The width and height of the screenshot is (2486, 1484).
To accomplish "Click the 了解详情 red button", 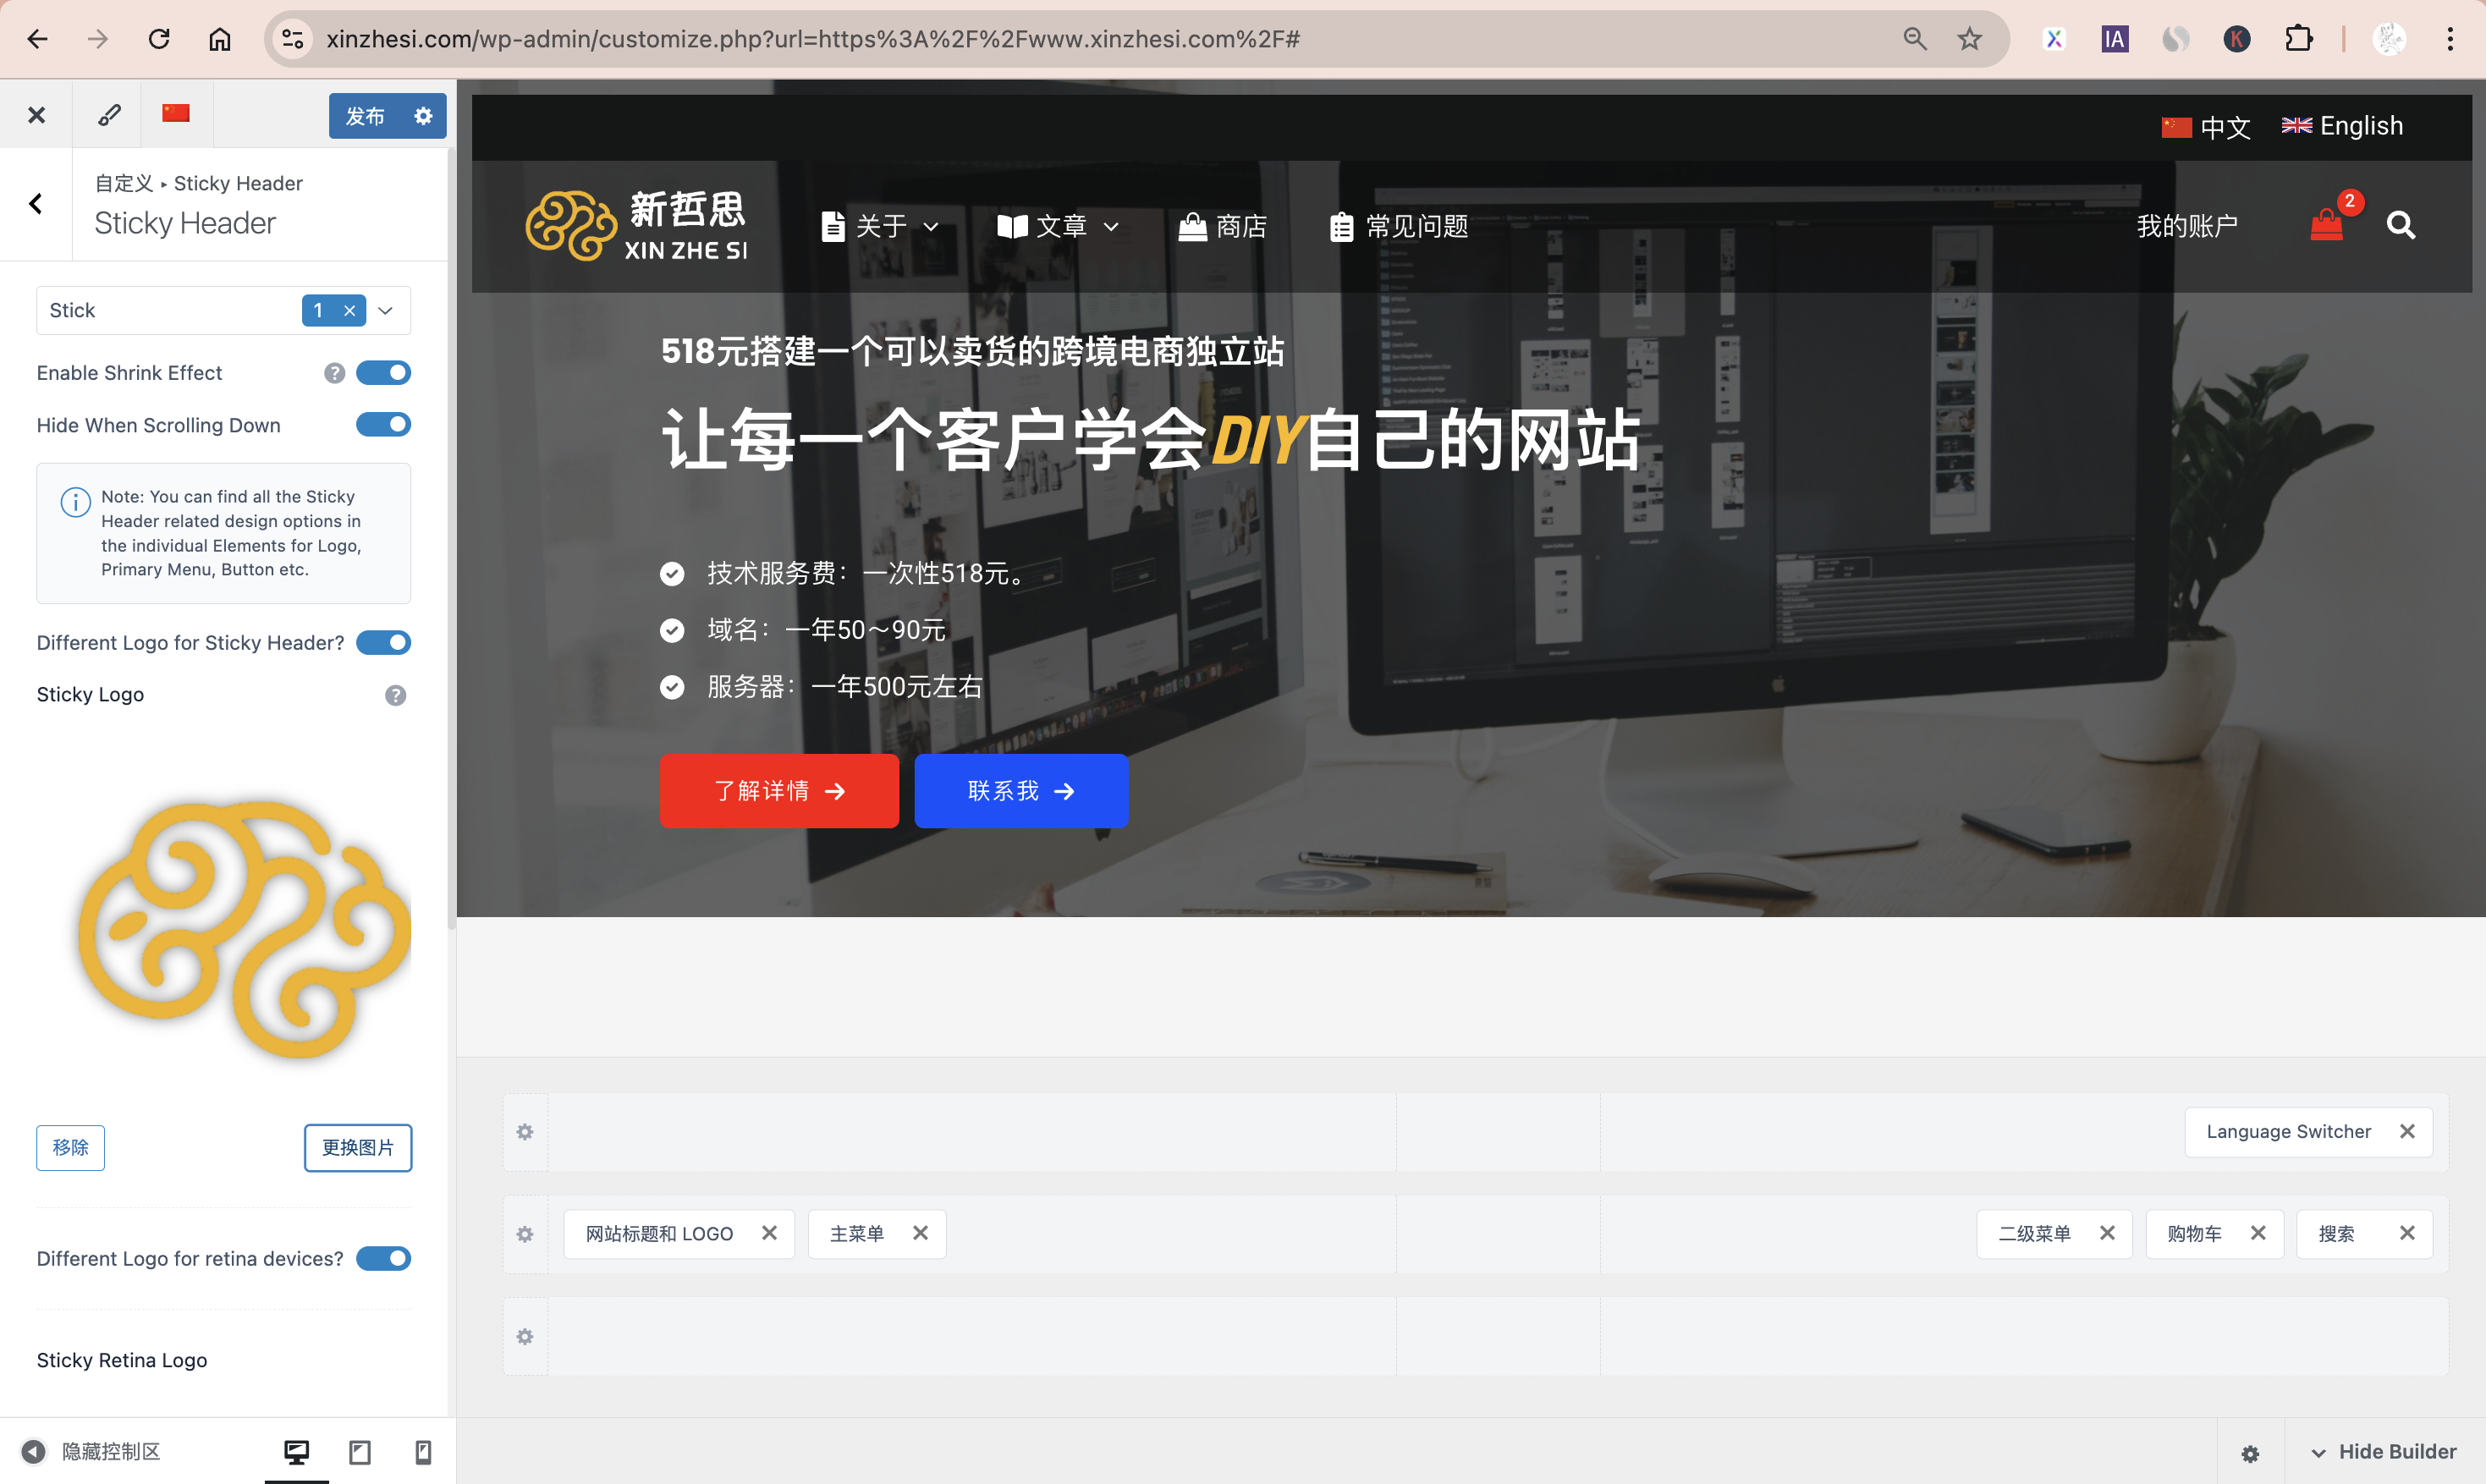I will [779, 791].
